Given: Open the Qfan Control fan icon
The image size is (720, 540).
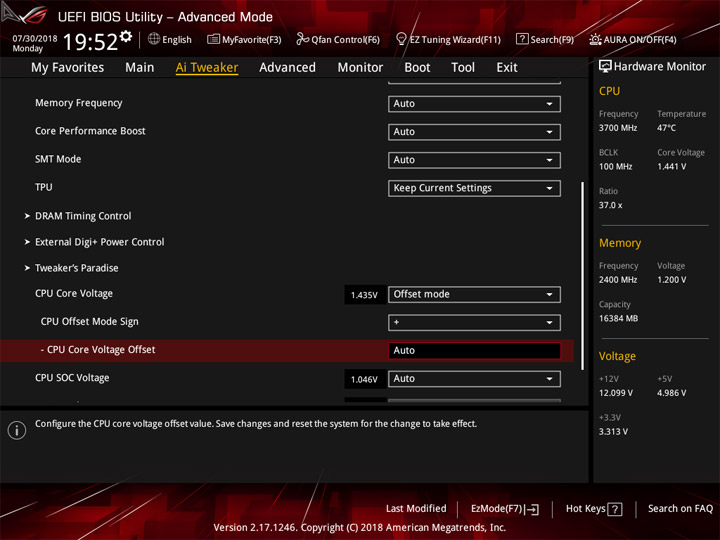Looking at the screenshot, I should 302,39.
